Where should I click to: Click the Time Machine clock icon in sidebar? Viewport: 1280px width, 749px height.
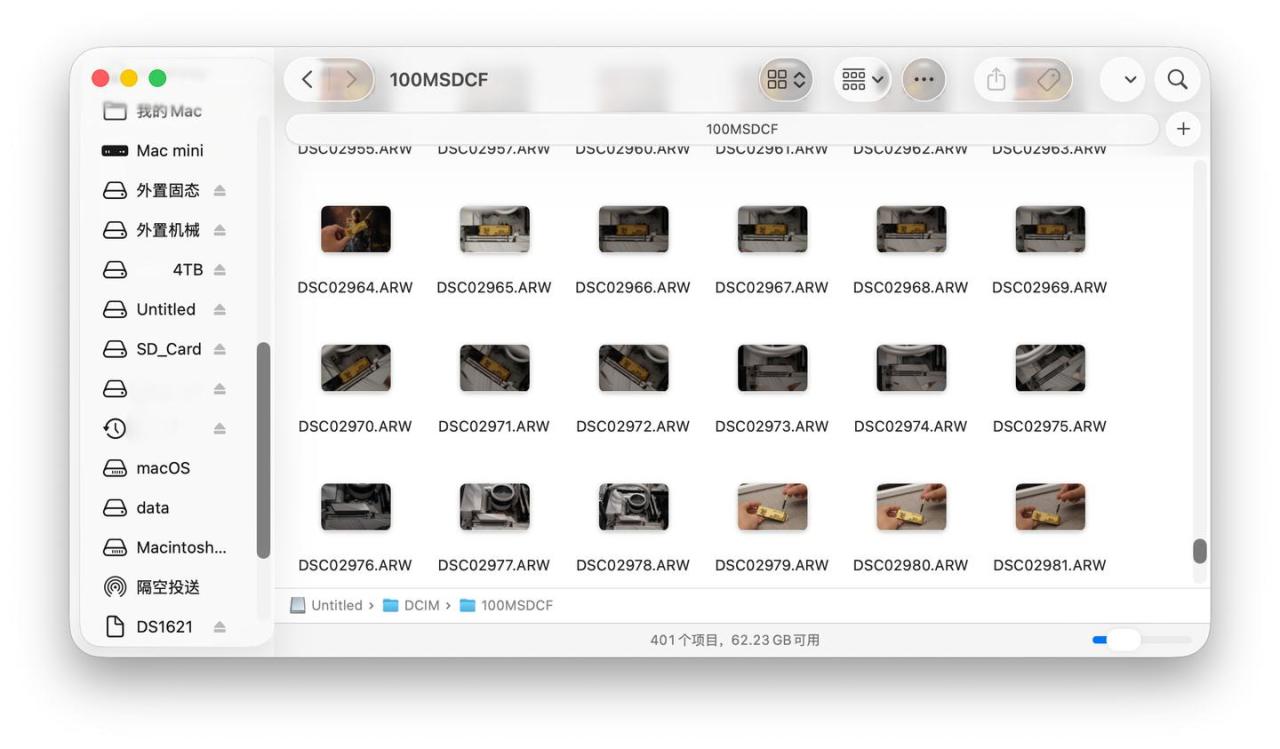point(115,429)
